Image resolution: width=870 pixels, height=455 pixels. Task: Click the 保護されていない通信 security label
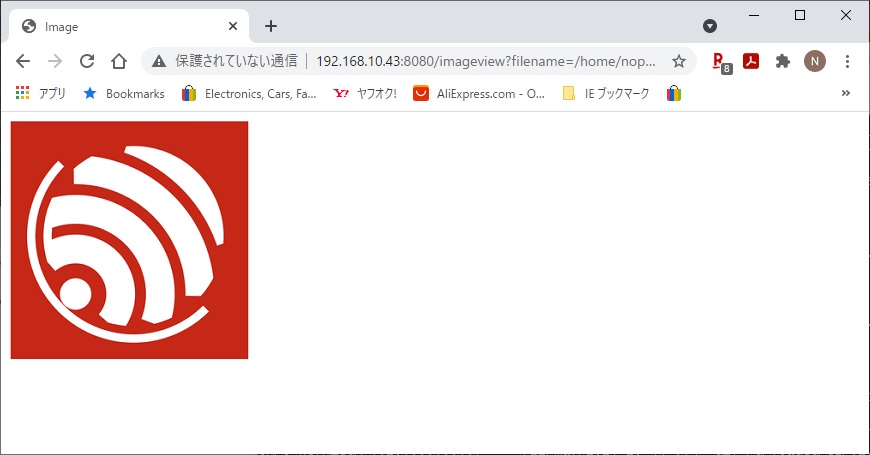coord(236,61)
